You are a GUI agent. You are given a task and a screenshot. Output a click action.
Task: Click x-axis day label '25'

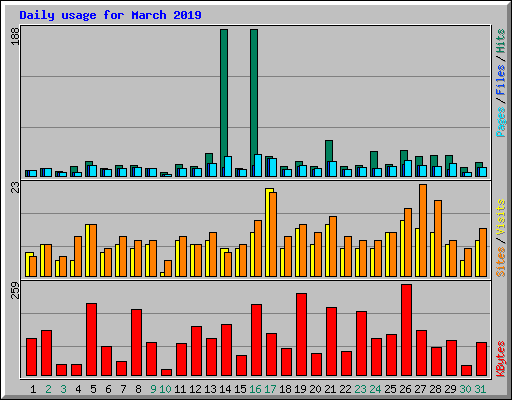point(390,389)
